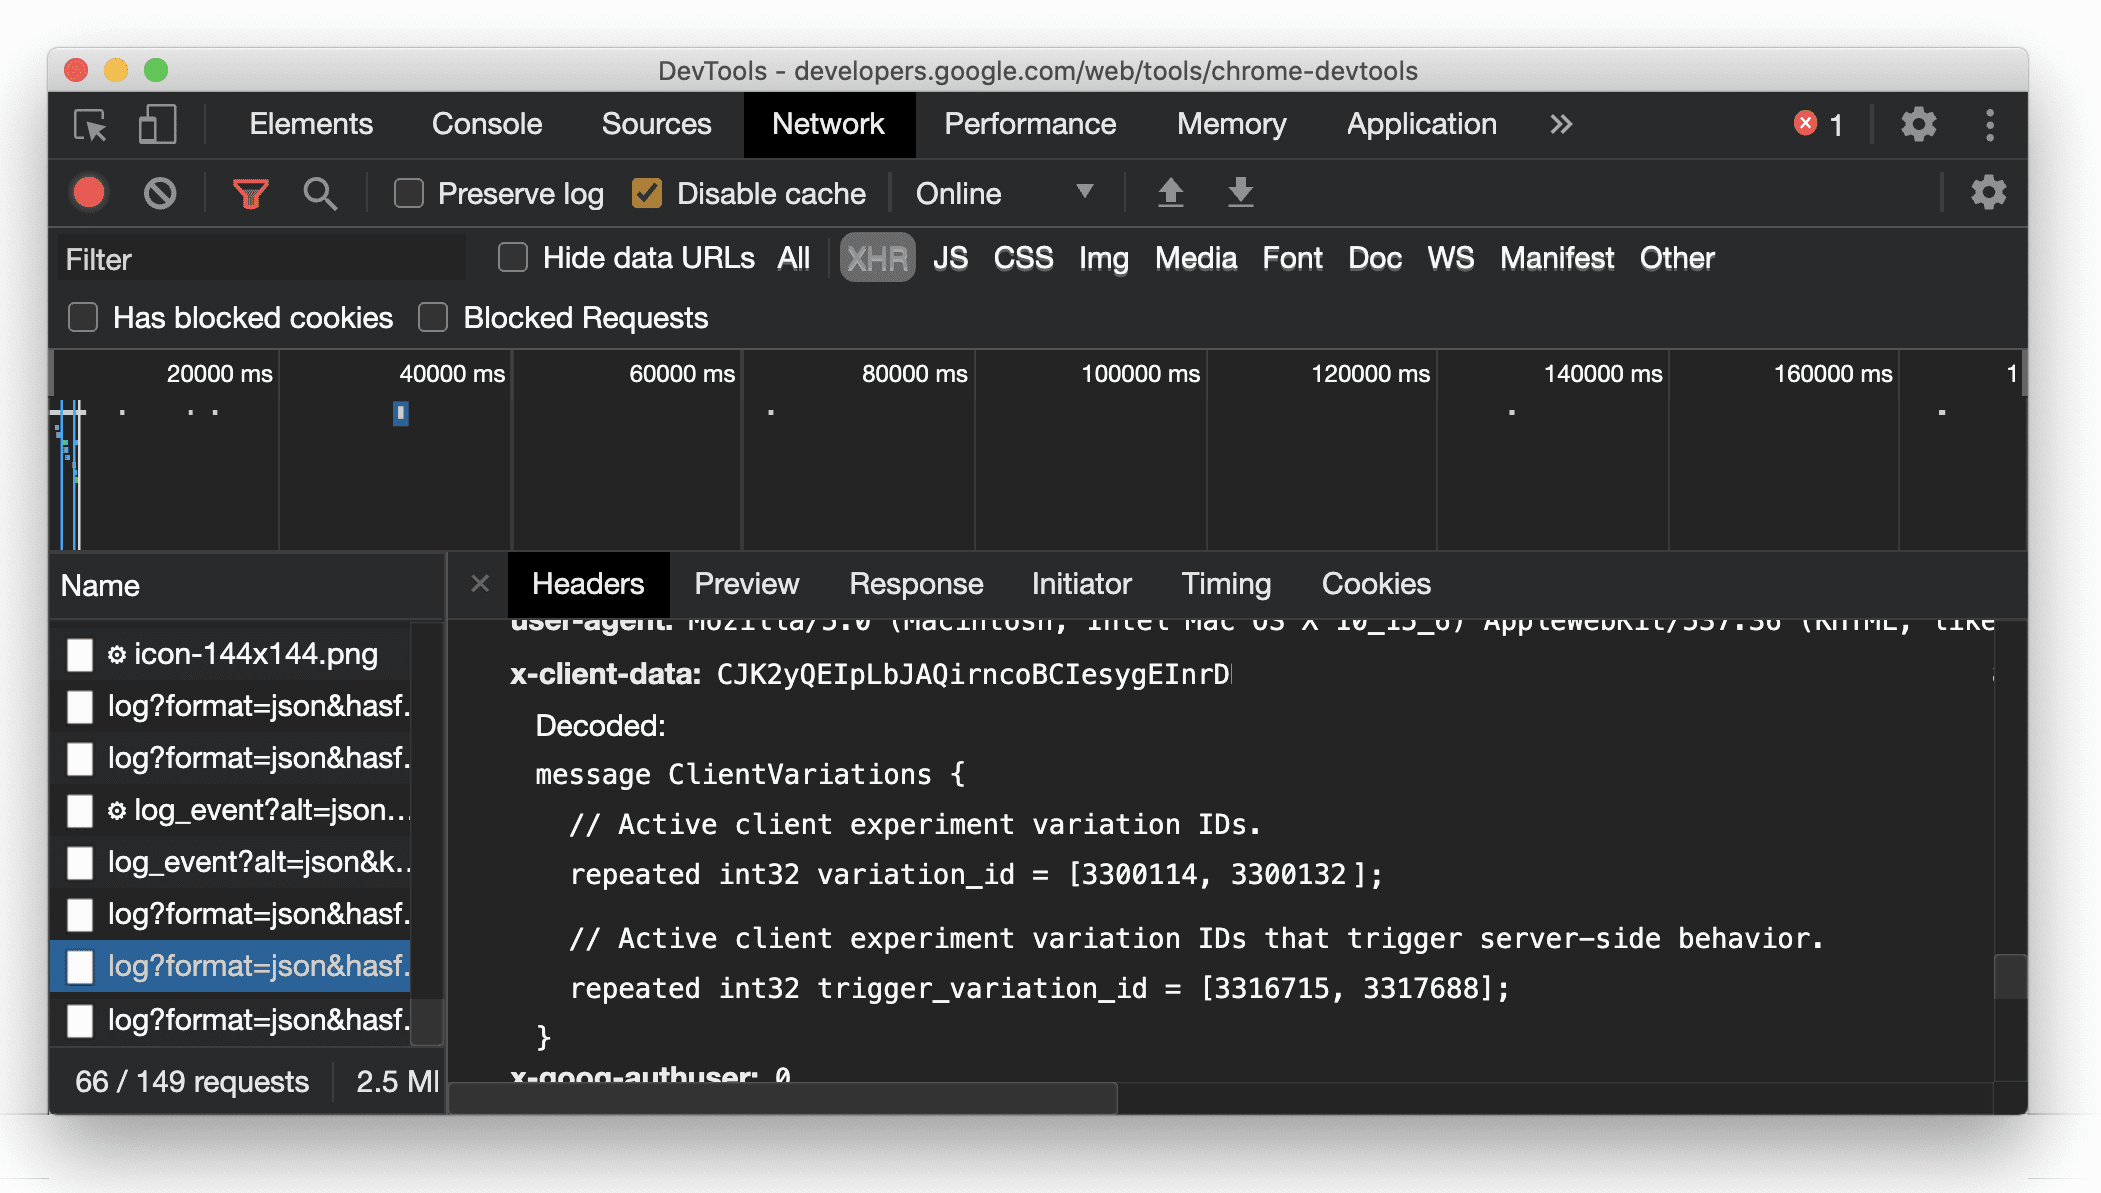Click the clear log (no entry) icon
Viewport: 2101px width, 1193px height.
pos(159,193)
